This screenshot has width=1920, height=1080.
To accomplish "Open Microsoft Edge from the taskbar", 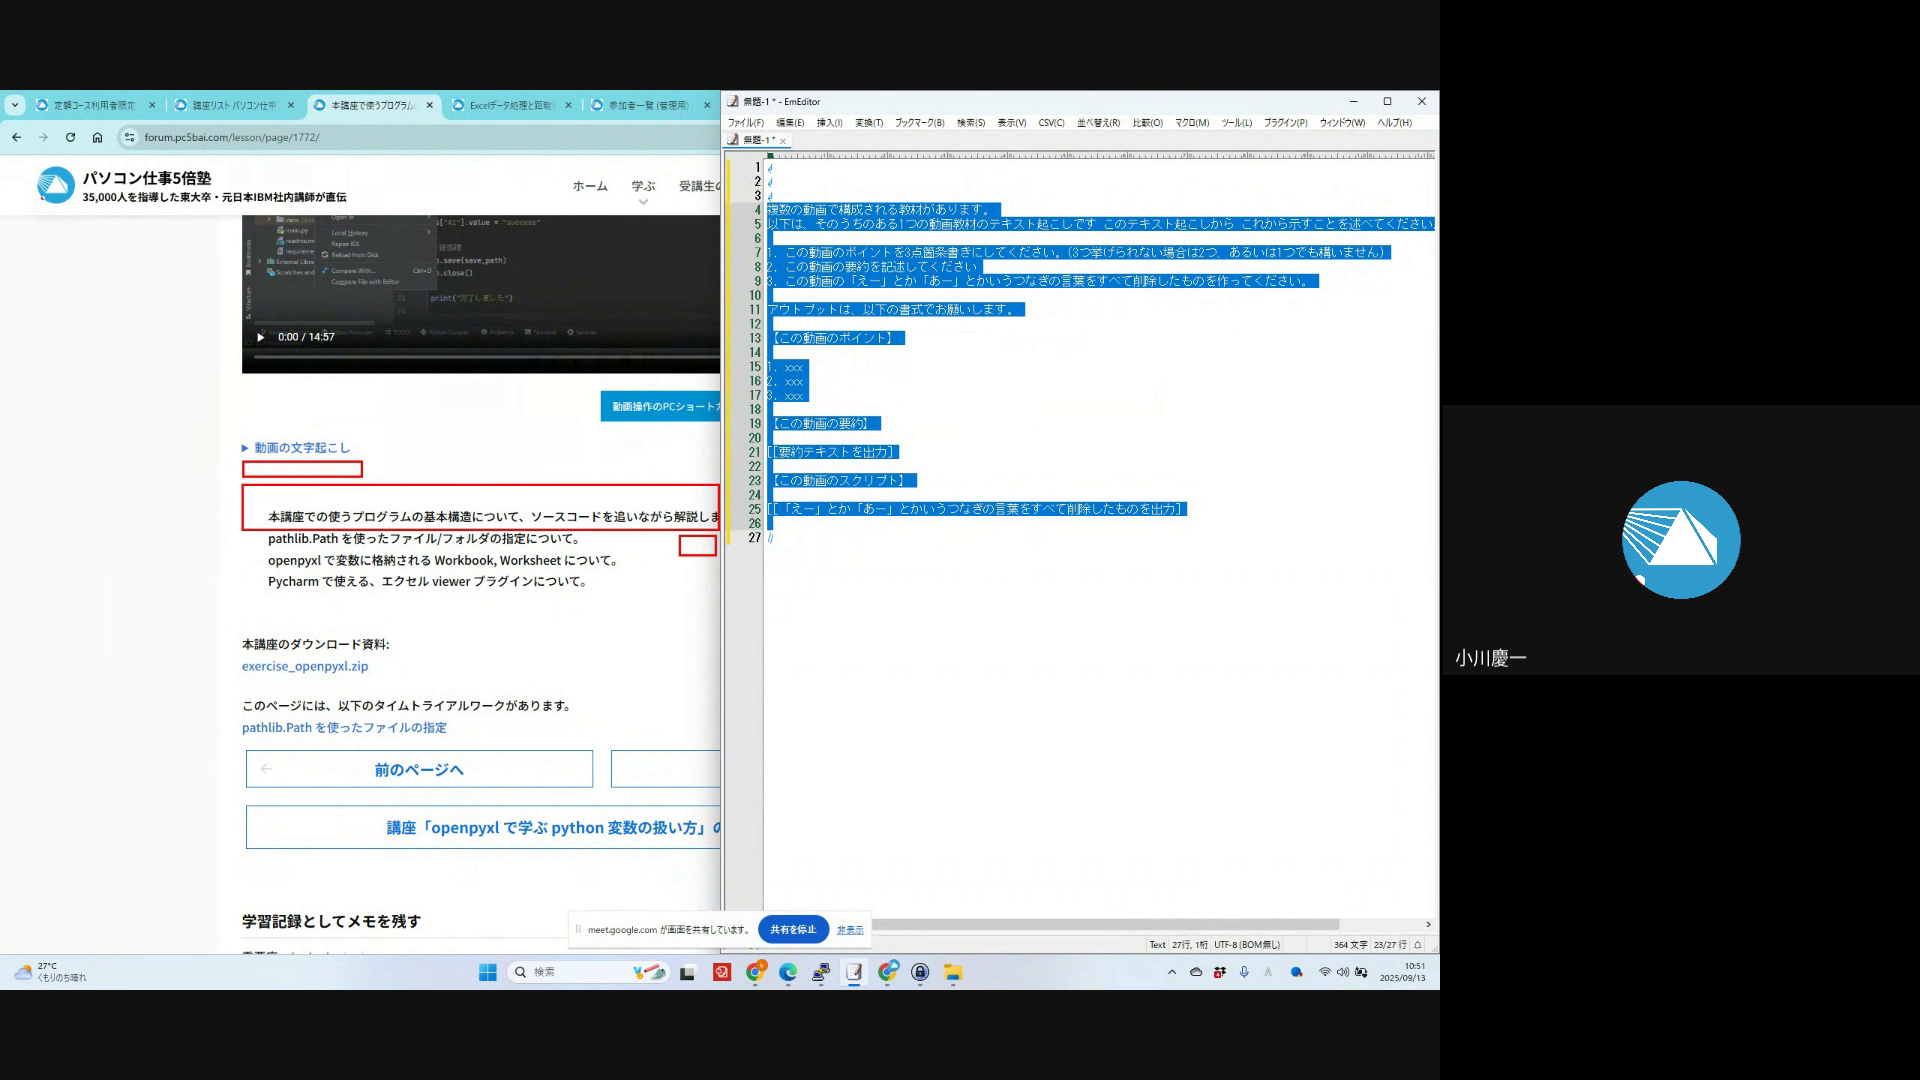I will tap(788, 972).
